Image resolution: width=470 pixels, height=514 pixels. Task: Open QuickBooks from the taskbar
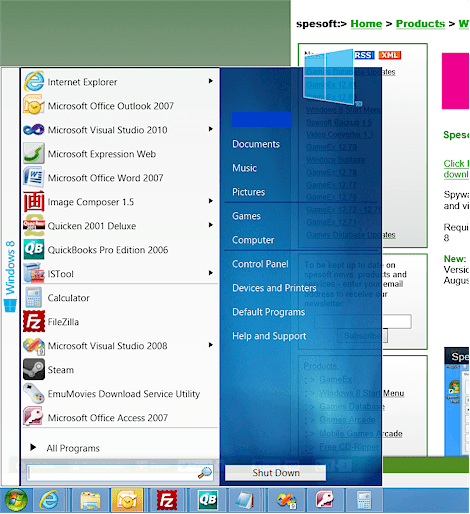(x=208, y=500)
